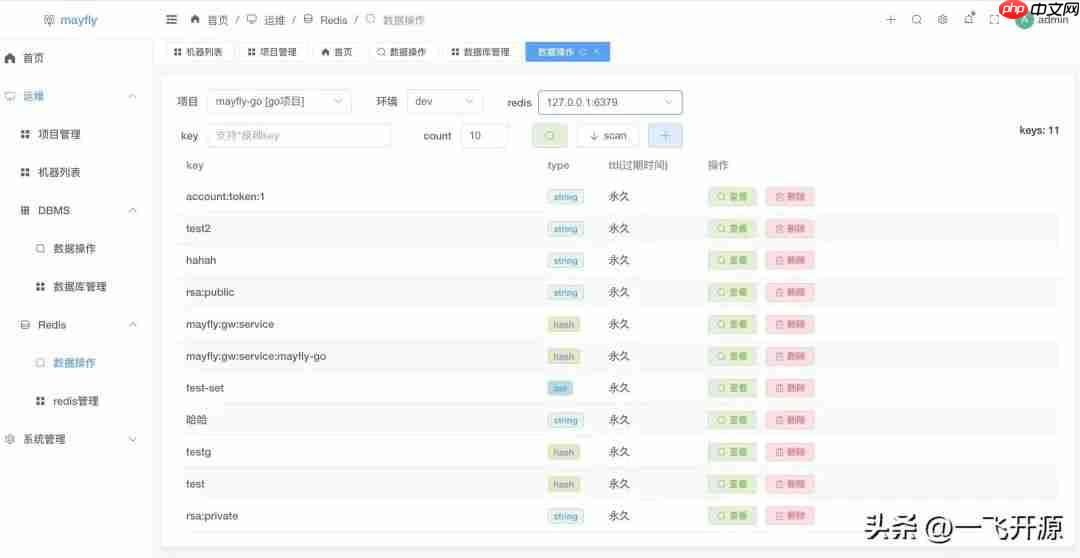Screen dimensions: 1080x558
Task: Toggle the fullscreen icon in header
Action: tap(994, 20)
